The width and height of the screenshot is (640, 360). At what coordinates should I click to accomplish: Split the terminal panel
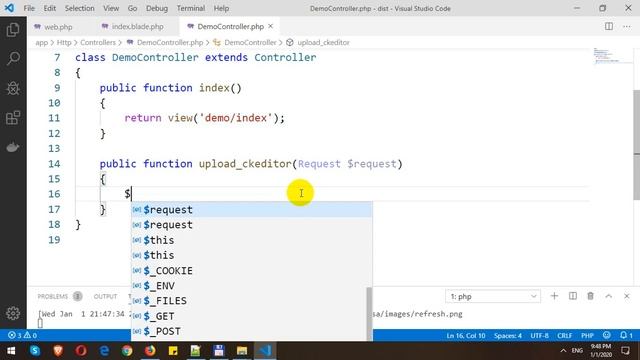coord(573,296)
